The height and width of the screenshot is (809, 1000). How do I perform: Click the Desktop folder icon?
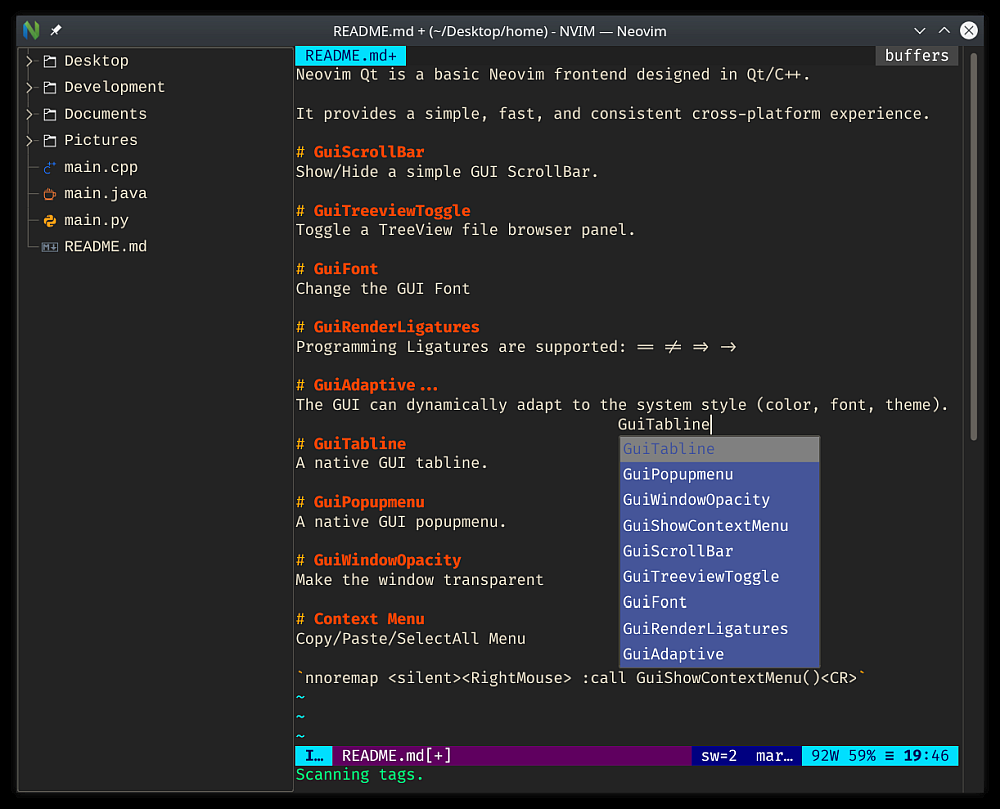50,61
